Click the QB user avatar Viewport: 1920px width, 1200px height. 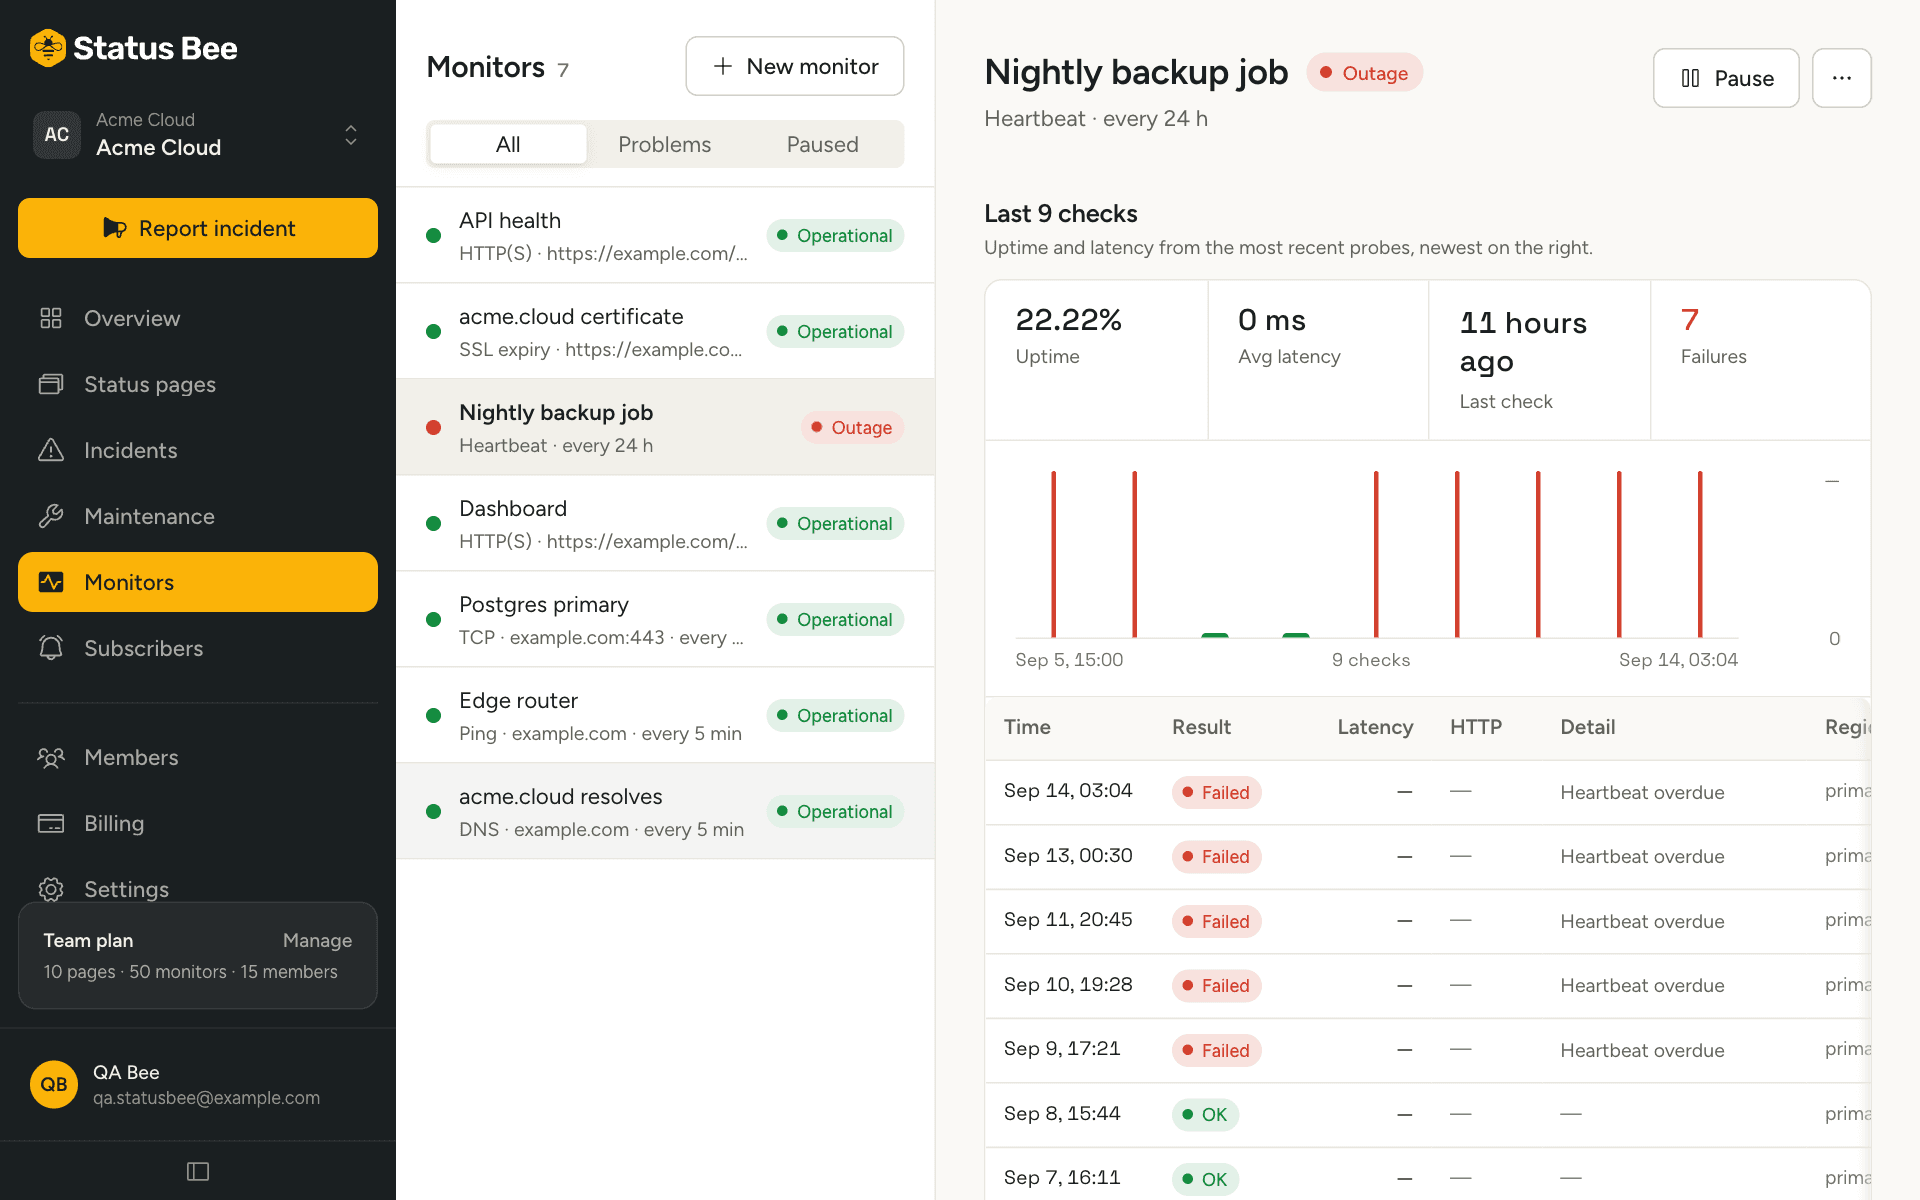click(x=54, y=1084)
